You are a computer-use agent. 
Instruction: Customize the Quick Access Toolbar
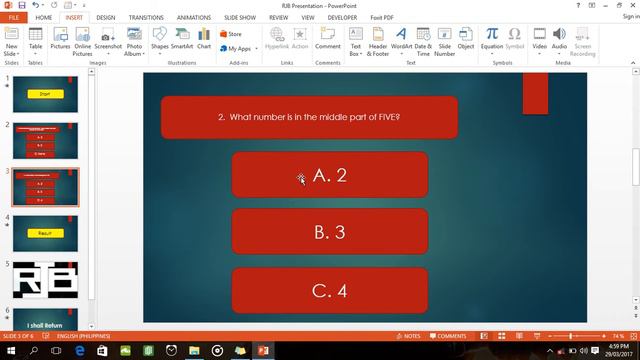pos(84,5)
